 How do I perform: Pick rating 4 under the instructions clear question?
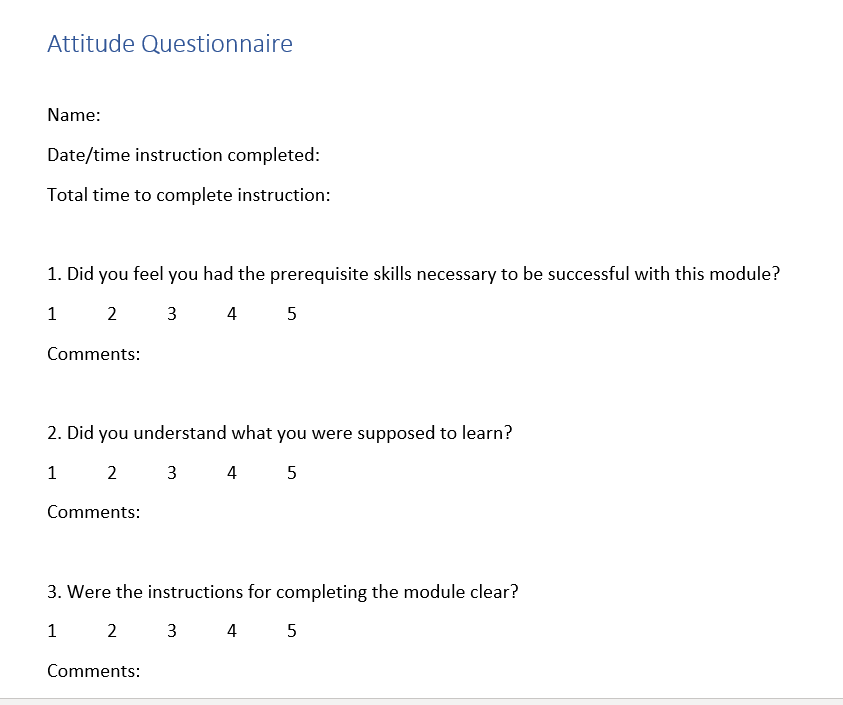(232, 631)
